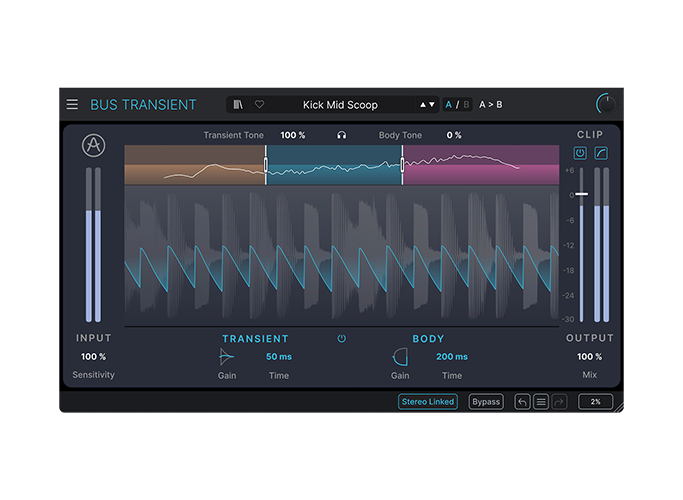Select the soft clip curve icon
Screen dimensions: 683x500
[601, 153]
